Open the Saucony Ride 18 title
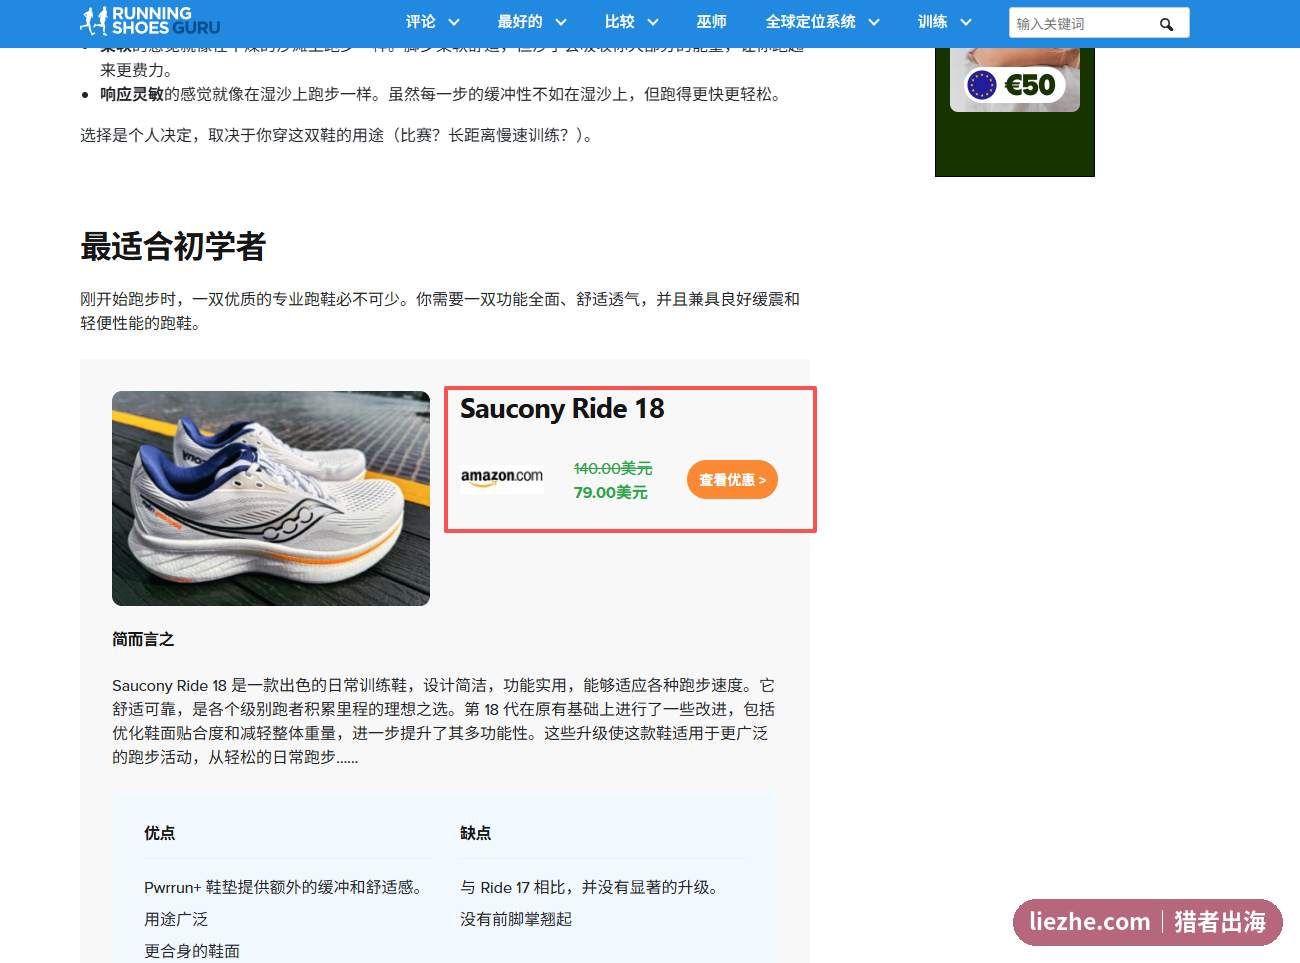This screenshot has height=963, width=1300. pyautogui.click(x=562, y=409)
